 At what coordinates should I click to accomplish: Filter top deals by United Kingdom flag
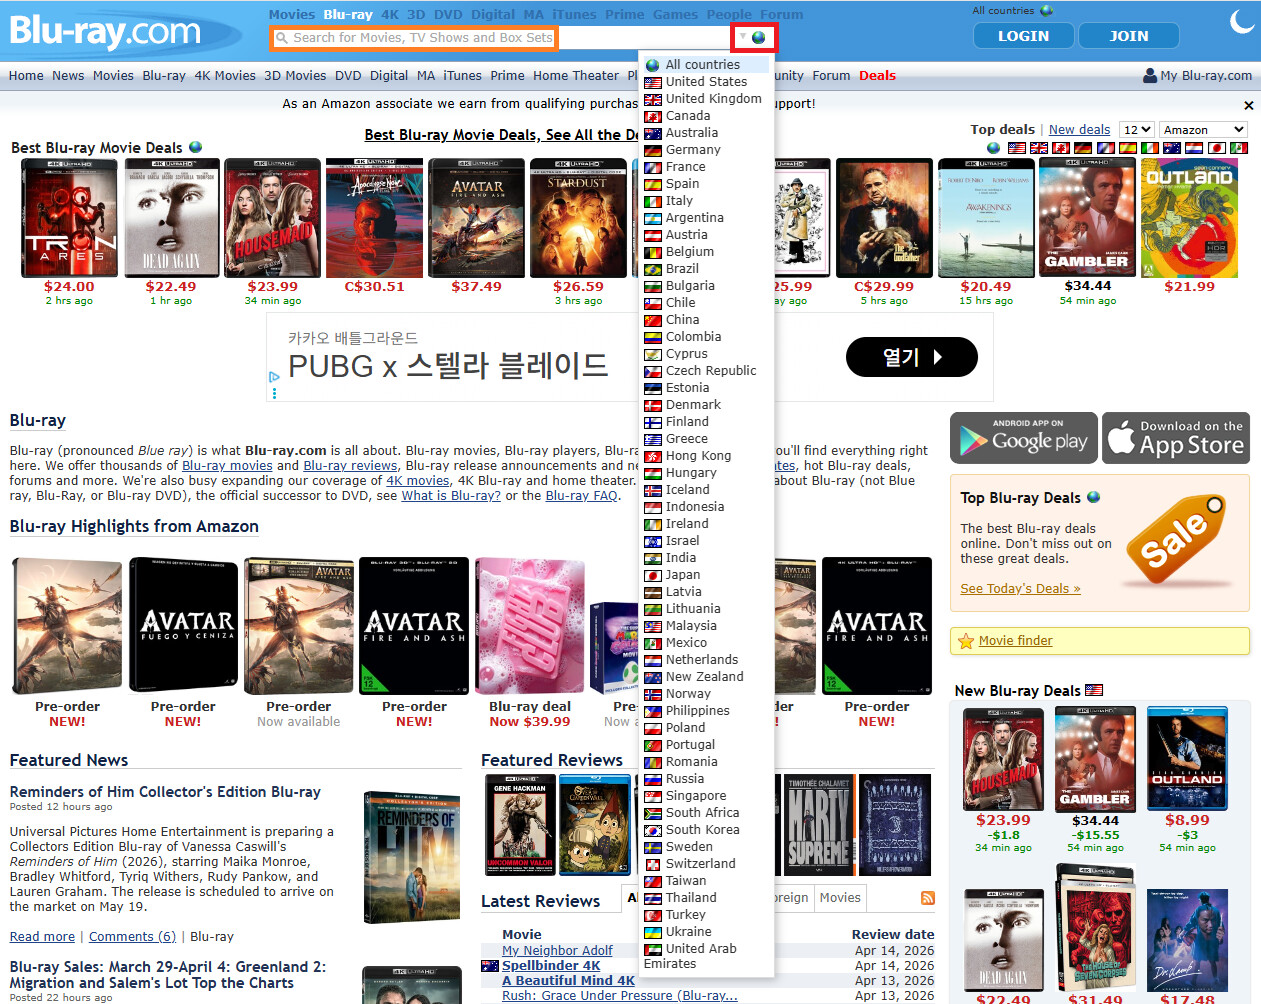point(1039,148)
